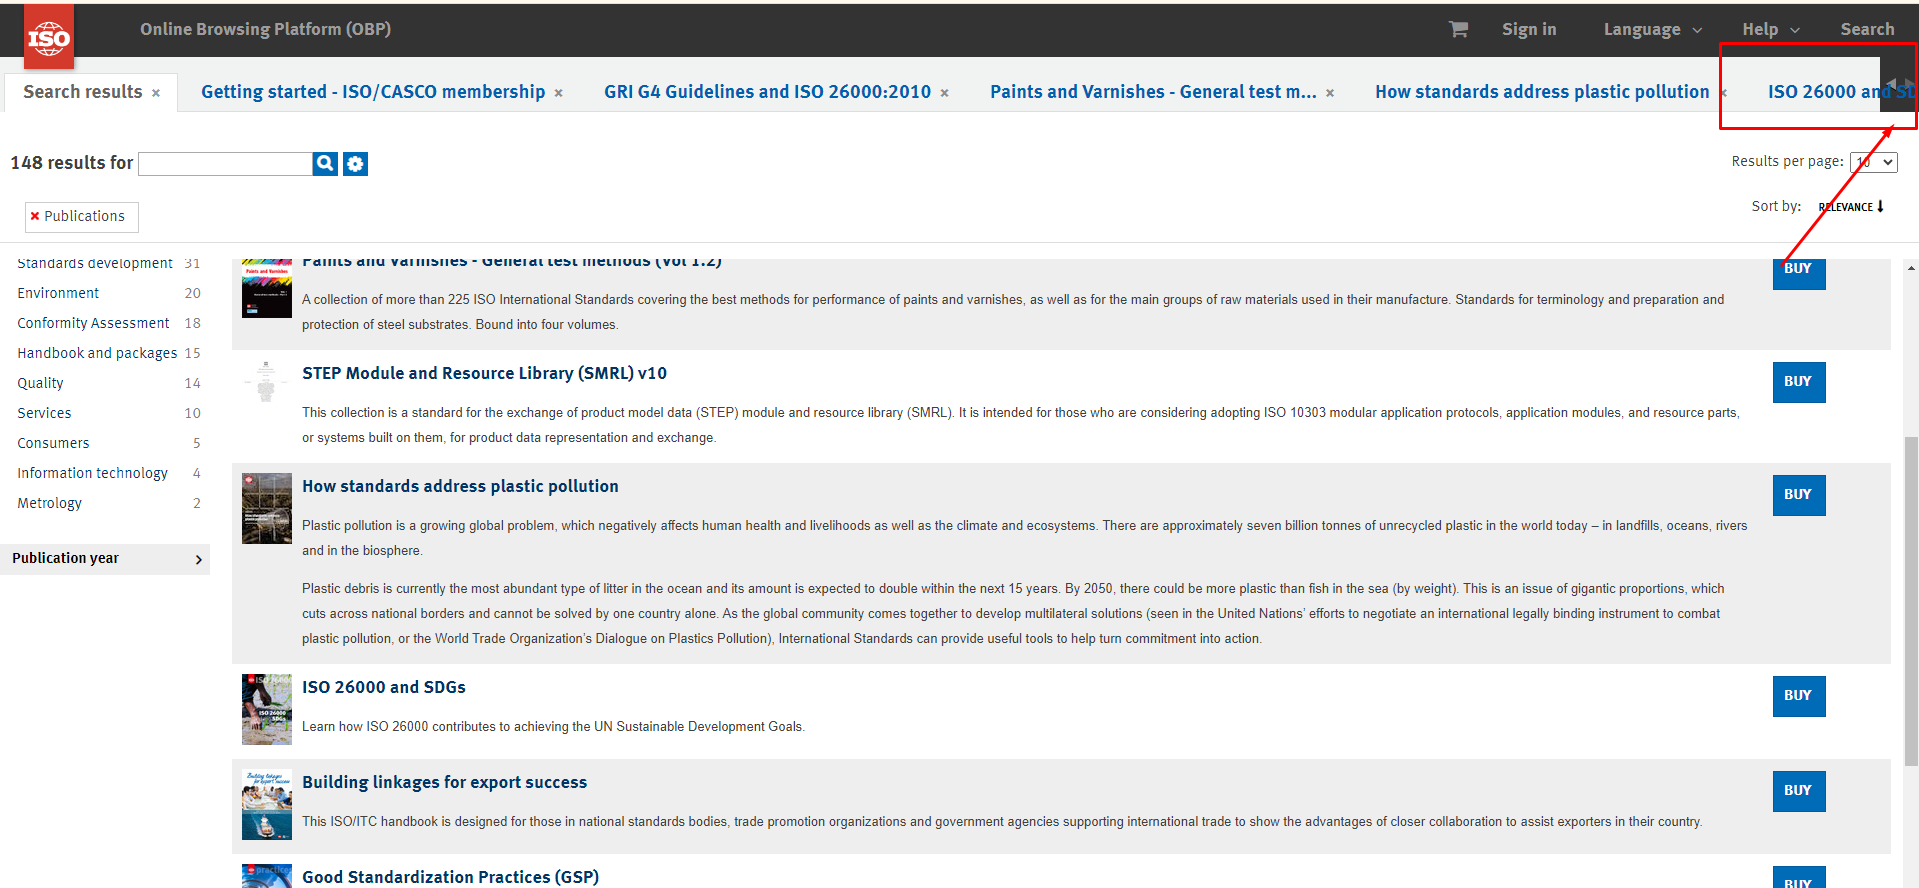Image resolution: width=1919 pixels, height=888 pixels.
Task: Close the Search results tab
Action: (x=156, y=93)
